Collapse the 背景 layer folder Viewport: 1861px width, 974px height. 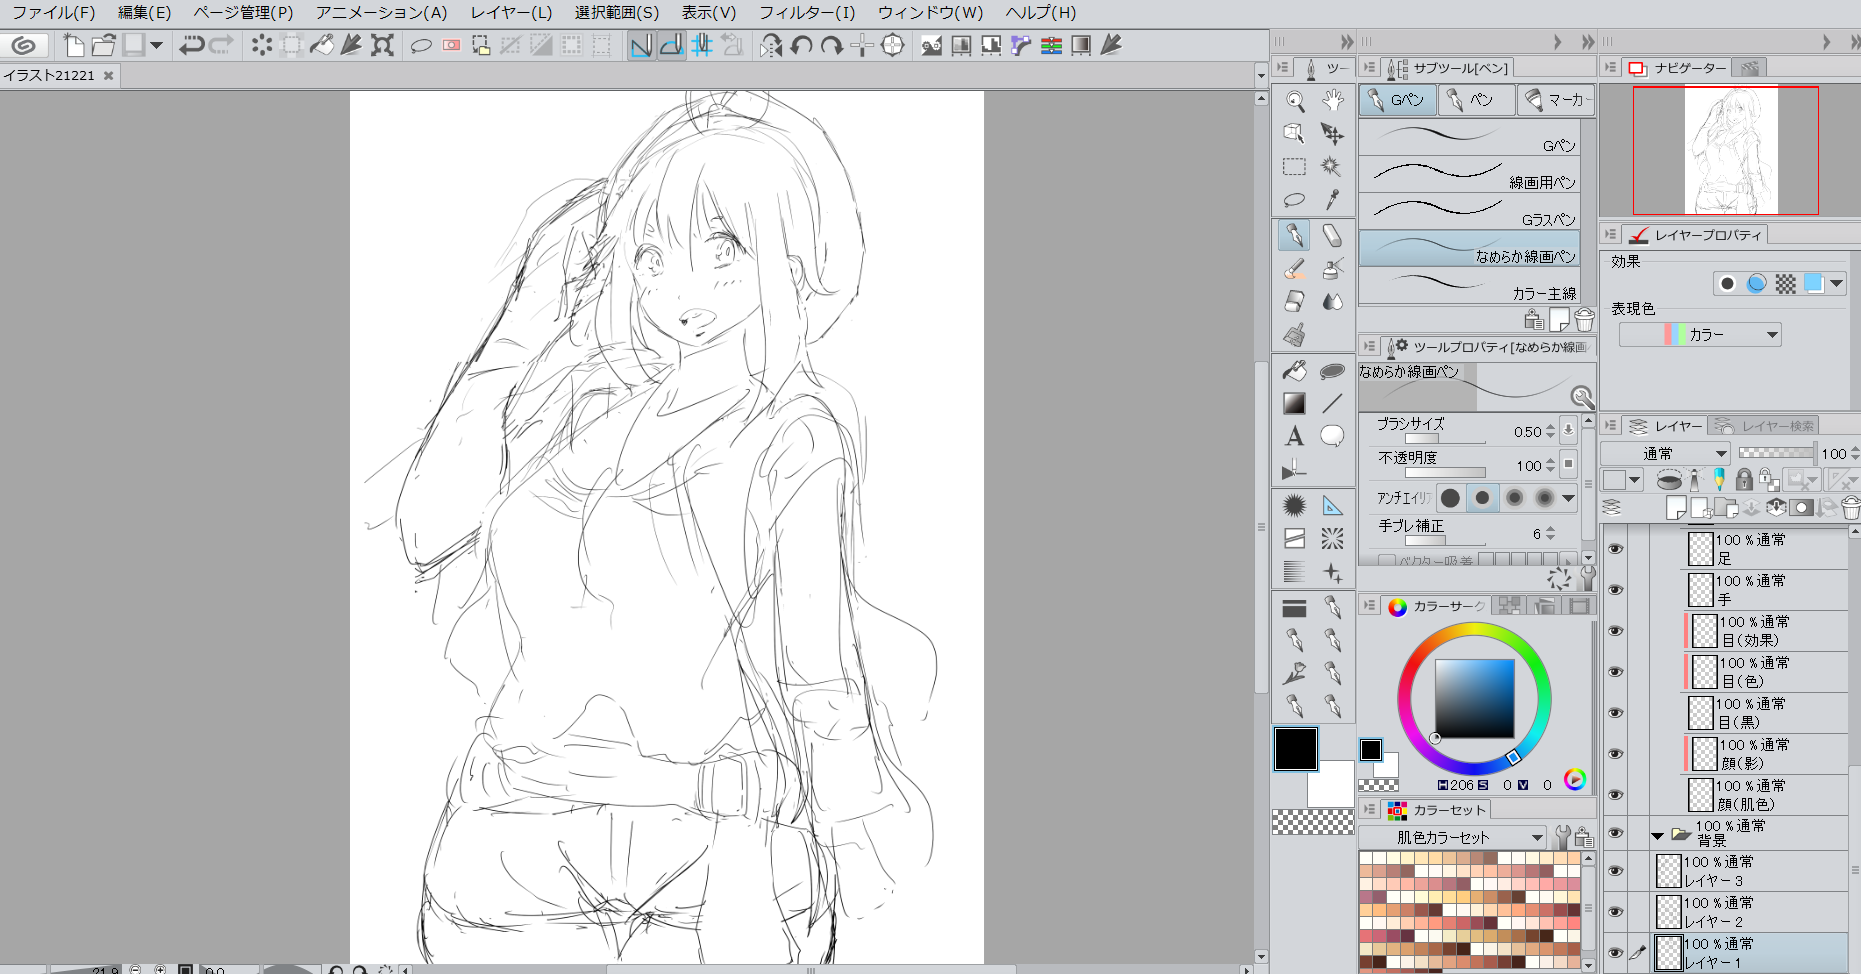pyautogui.click(x=1657, y=835)
